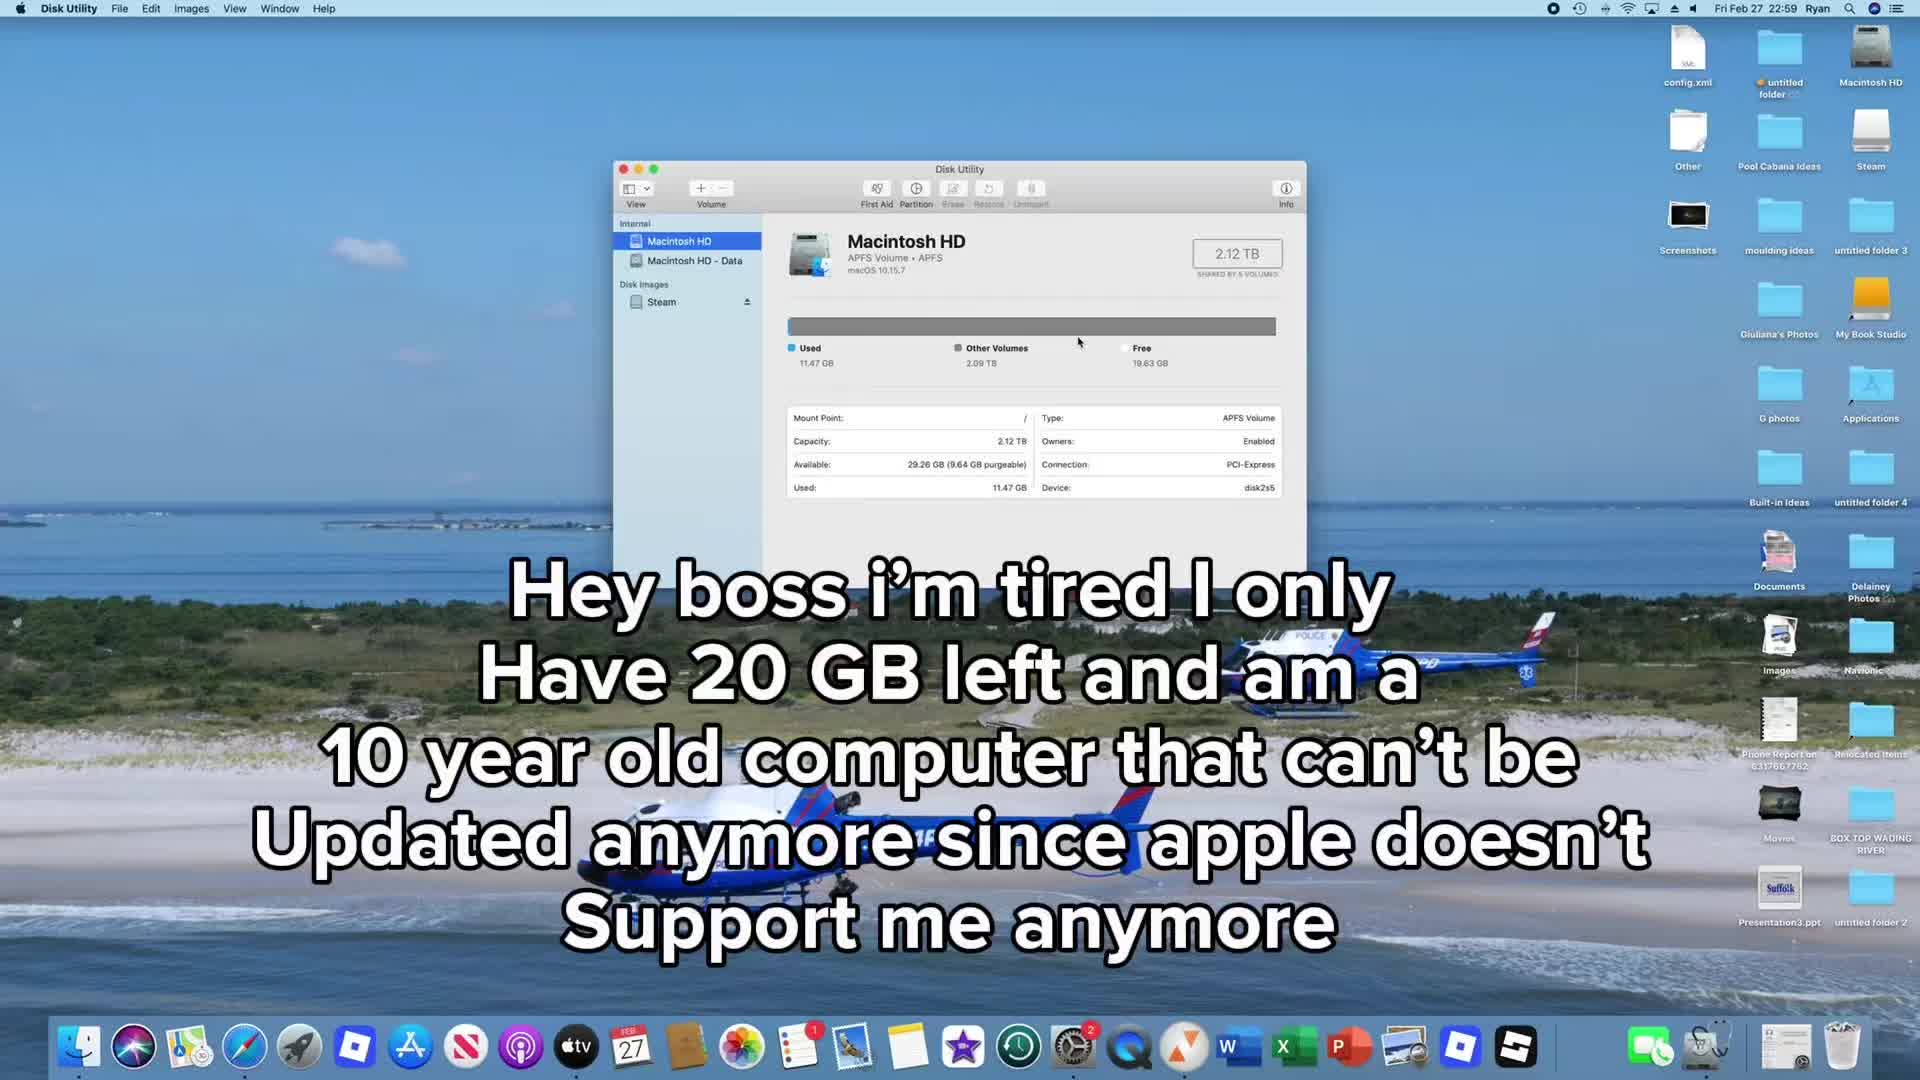Select the Steam disk image in sidebar
The width and height of the screenshot is (1920, 1080).
[x=687, y=302]
